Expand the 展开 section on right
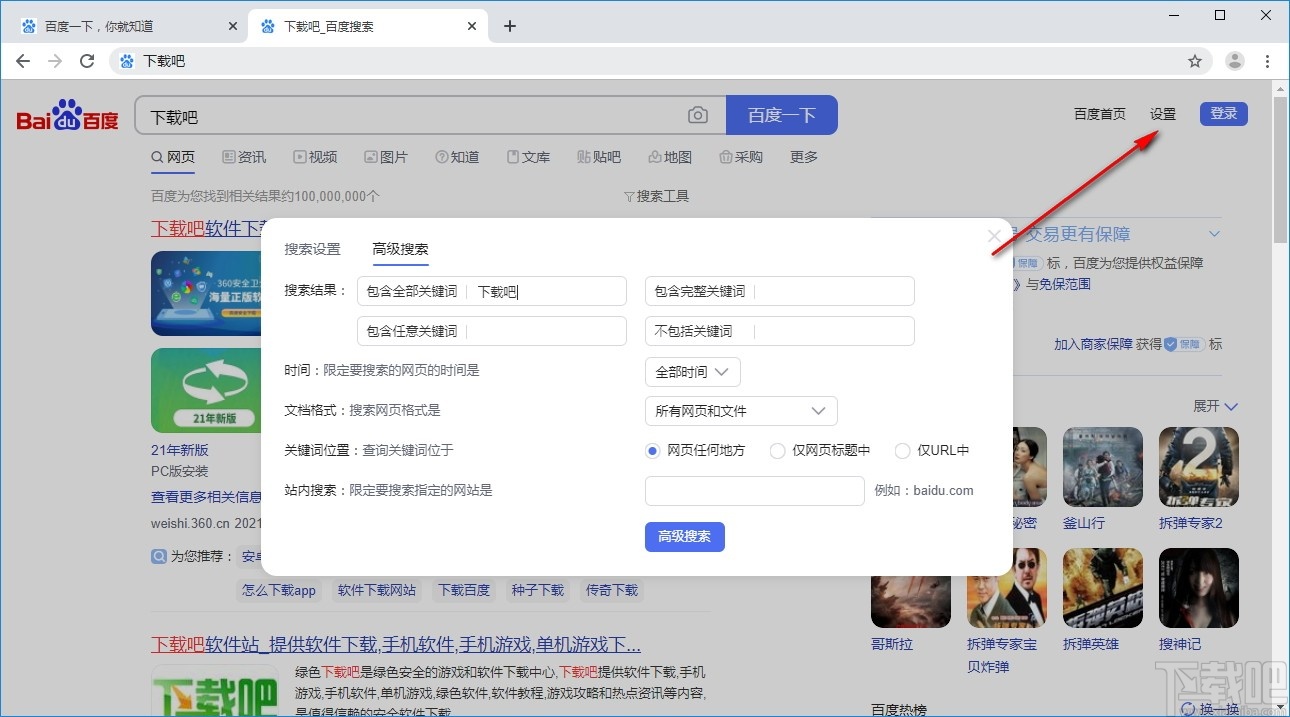Image resolution: width=1290 pixels, height=717 pixels. [1215, 406]
